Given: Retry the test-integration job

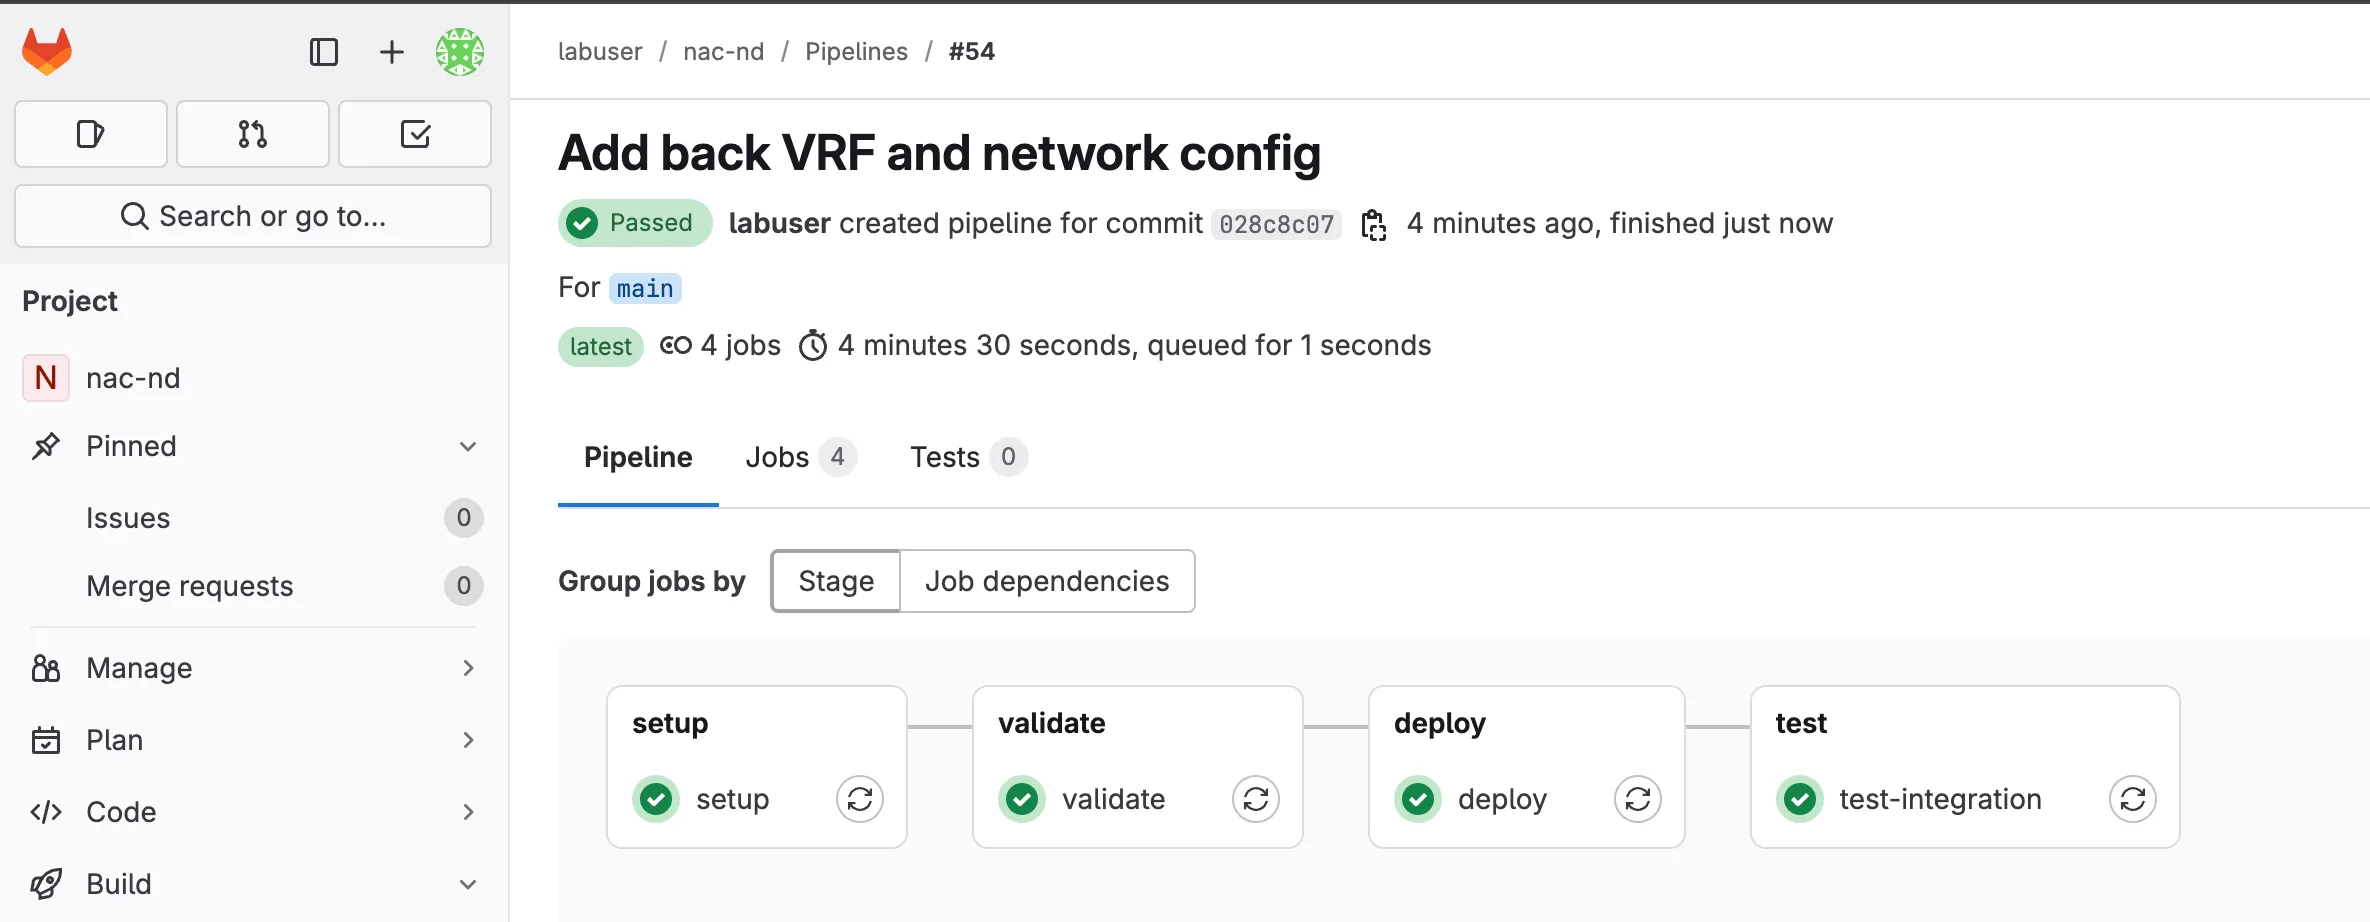Looking at the screenshot, I should pos(2132,799).
